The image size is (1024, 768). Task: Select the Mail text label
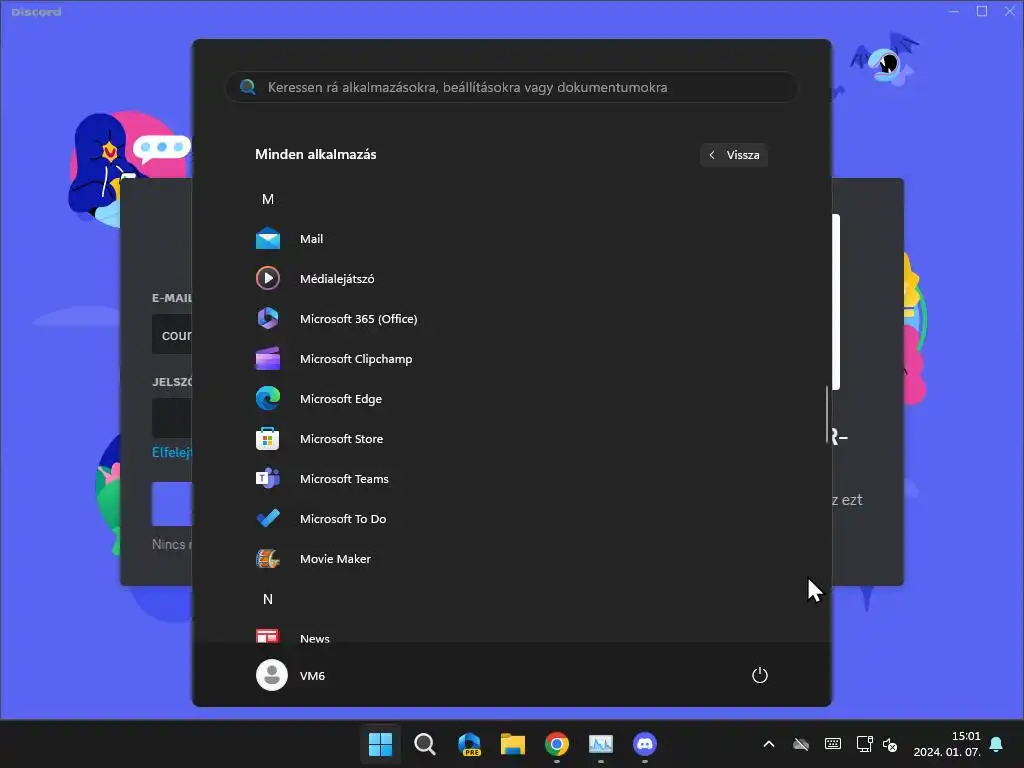(312, 239)
